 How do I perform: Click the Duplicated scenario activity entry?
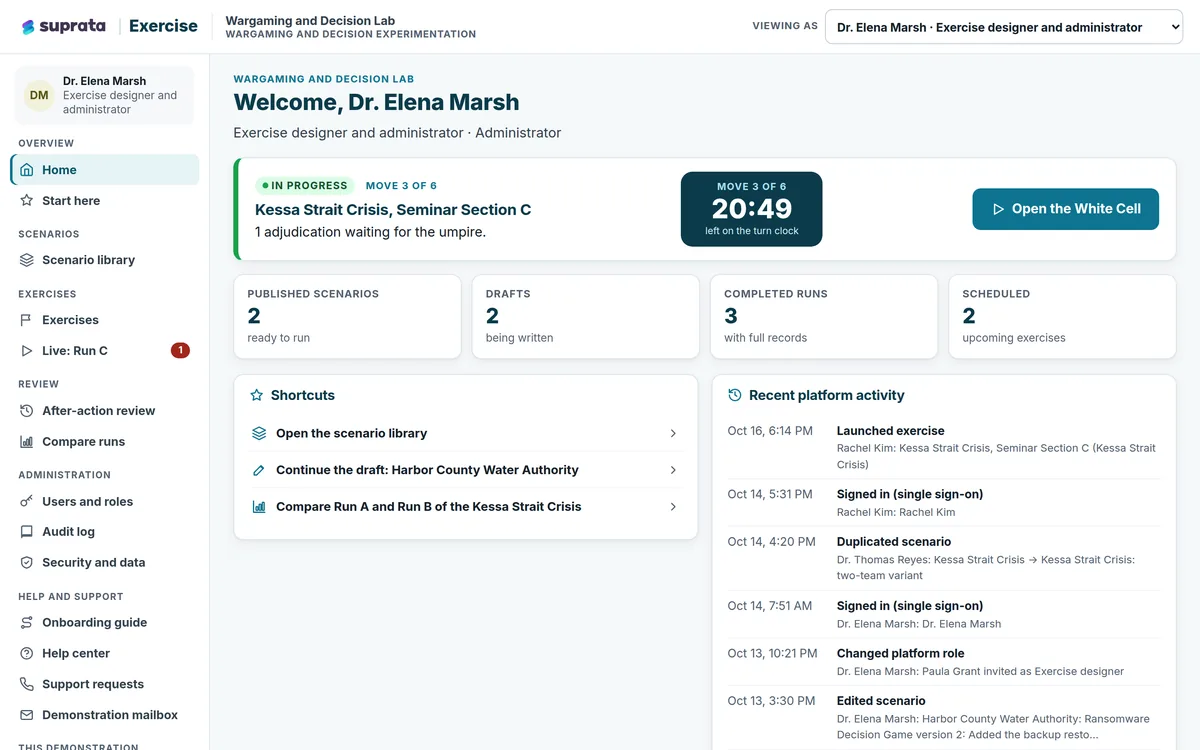point(944,558)
